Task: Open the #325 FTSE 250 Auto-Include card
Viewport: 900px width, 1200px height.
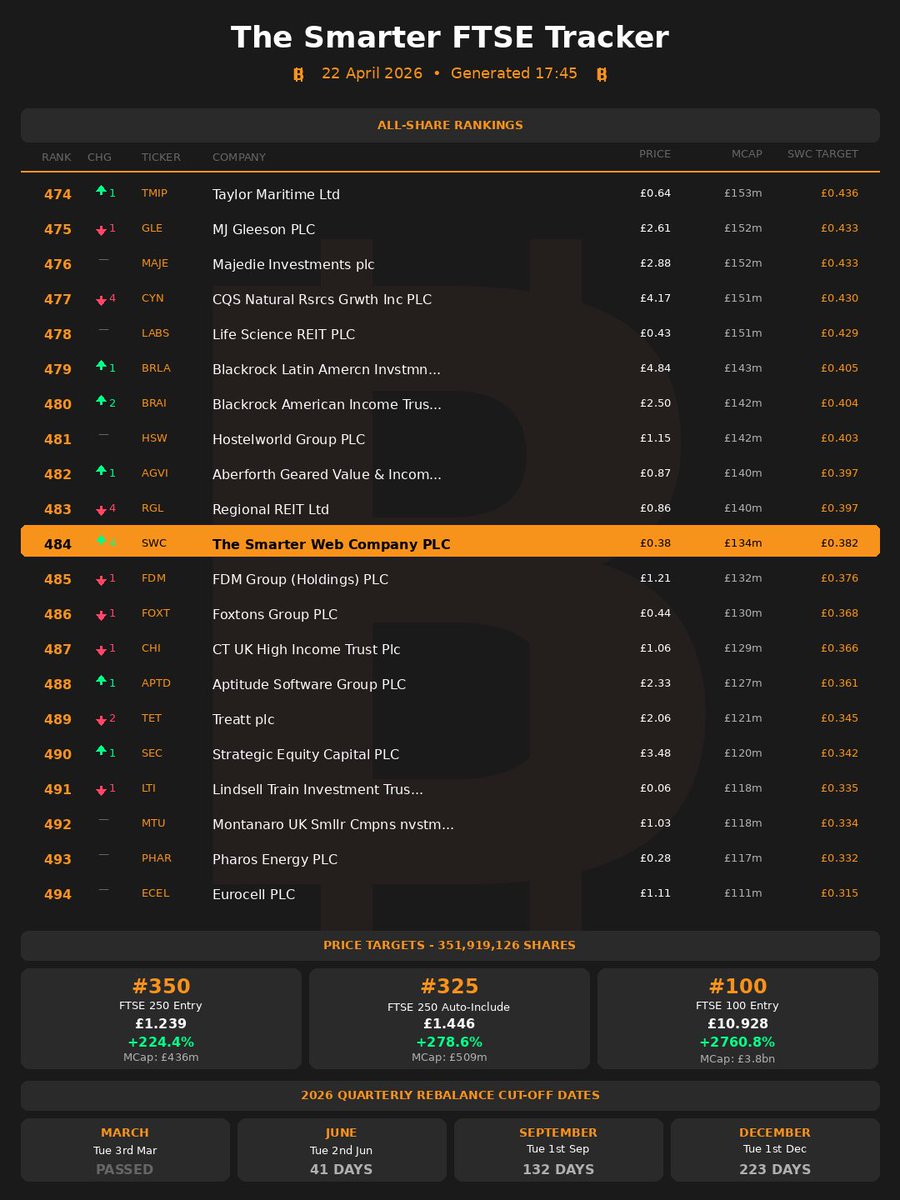Action: 449,1018
